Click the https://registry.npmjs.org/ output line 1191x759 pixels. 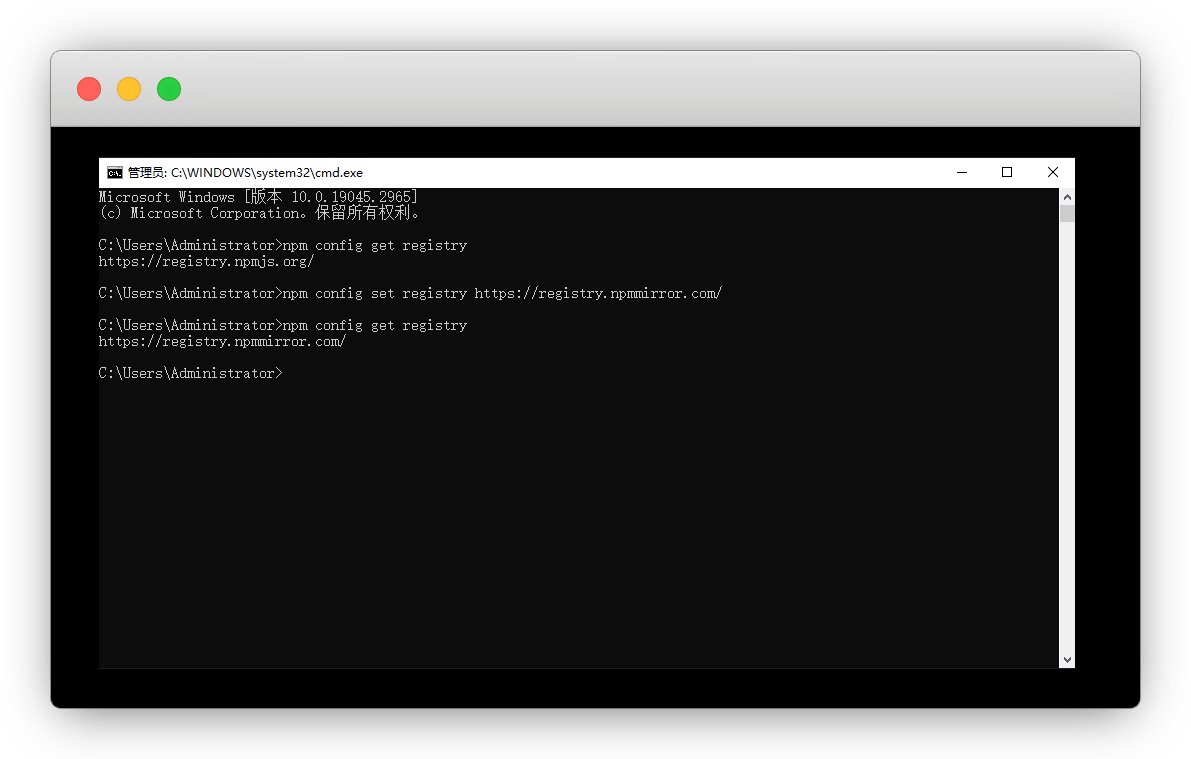[x=206, y=262]
